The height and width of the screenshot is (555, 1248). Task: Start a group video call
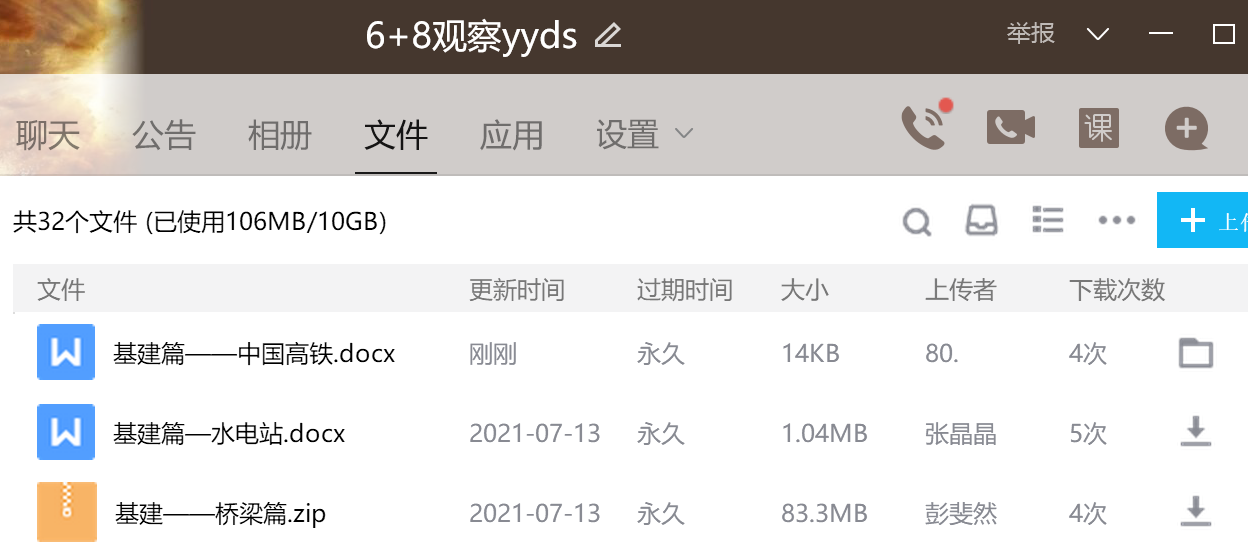[1011, 128]
